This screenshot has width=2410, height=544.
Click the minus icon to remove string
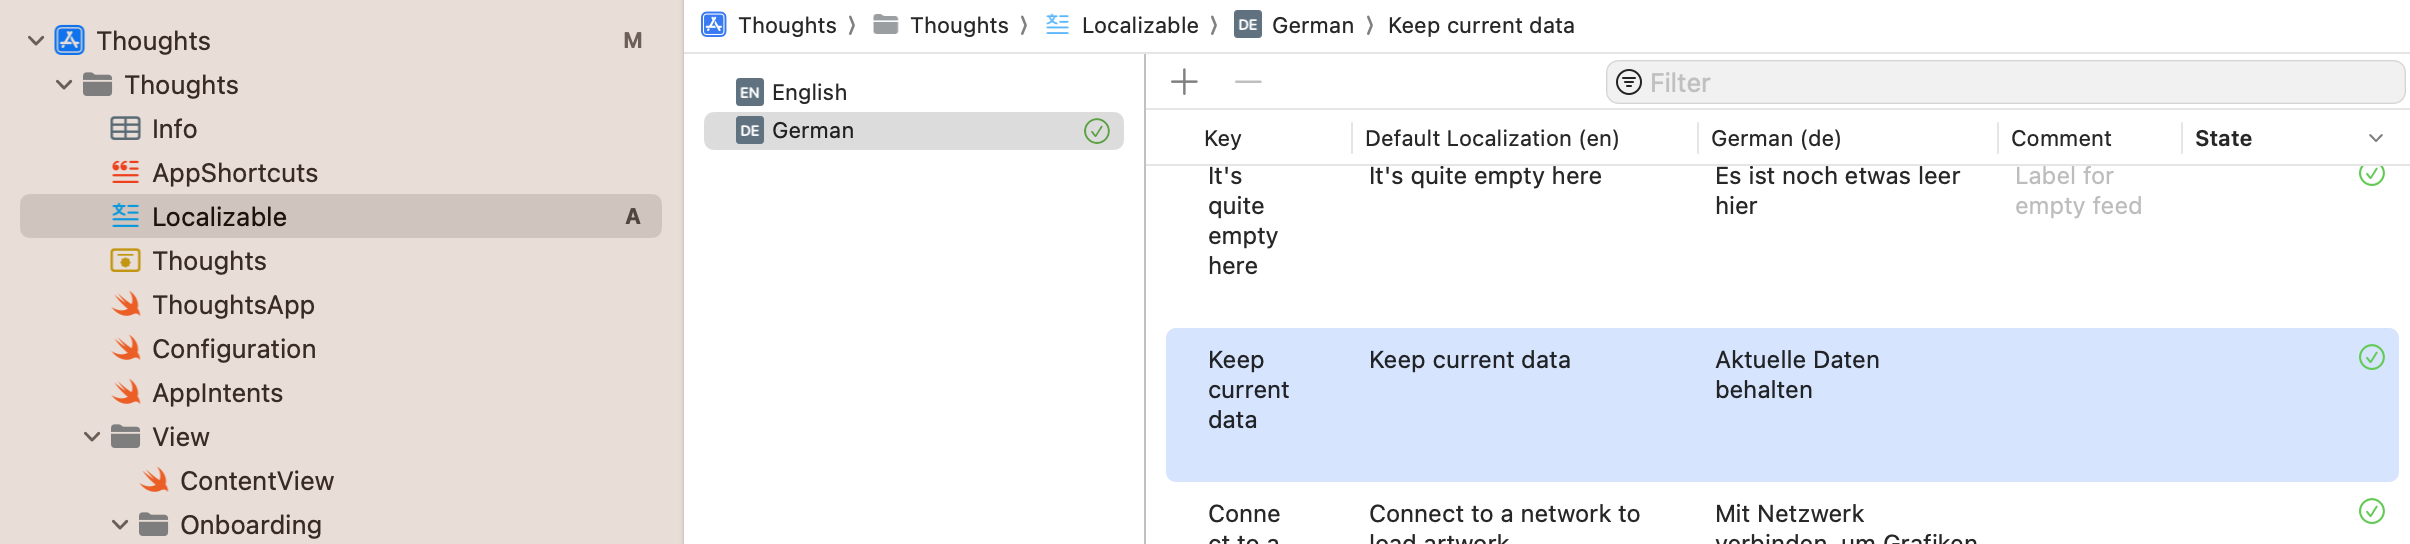click(1247, 82)
